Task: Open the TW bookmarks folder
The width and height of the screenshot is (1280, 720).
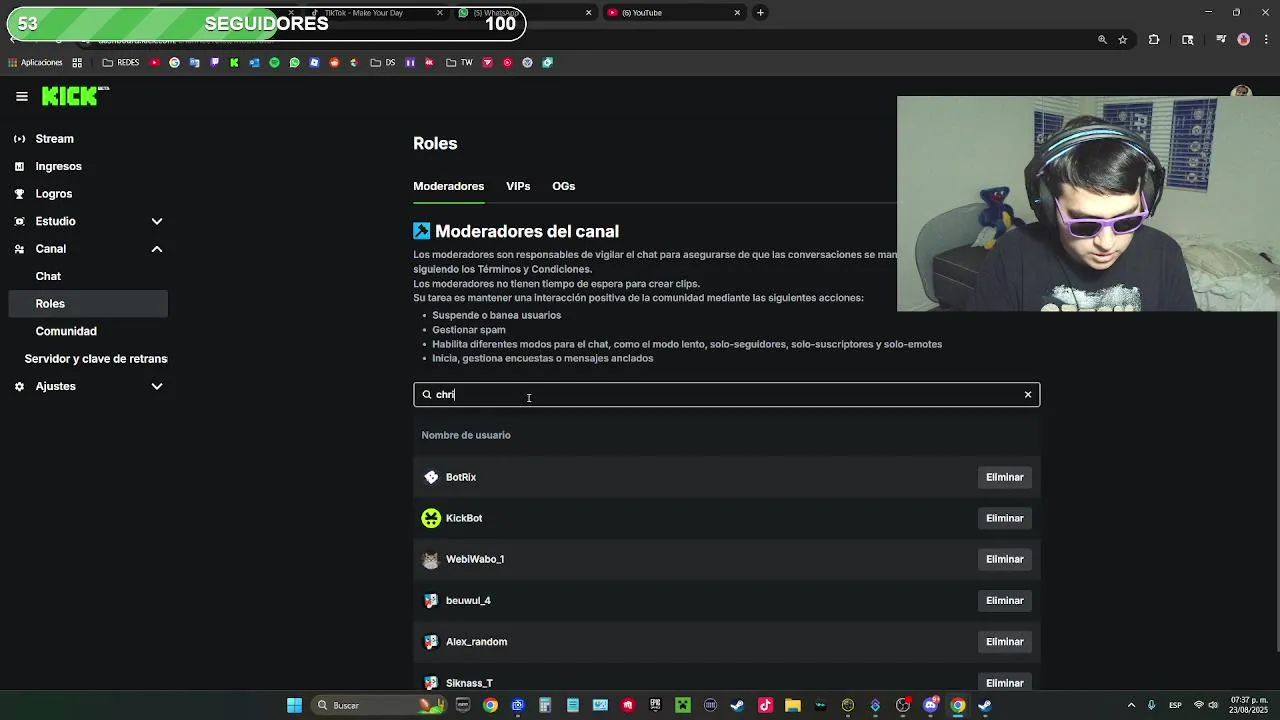Action: point(458,62)
